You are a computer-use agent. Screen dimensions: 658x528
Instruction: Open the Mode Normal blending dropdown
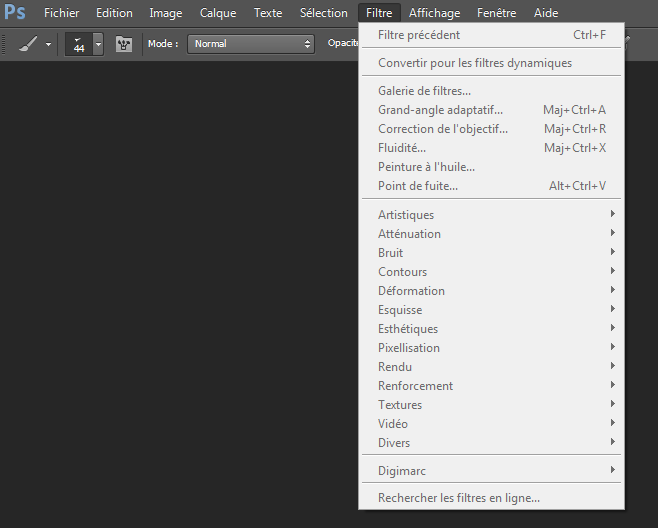pyautogui.click(x=251, y=44)
